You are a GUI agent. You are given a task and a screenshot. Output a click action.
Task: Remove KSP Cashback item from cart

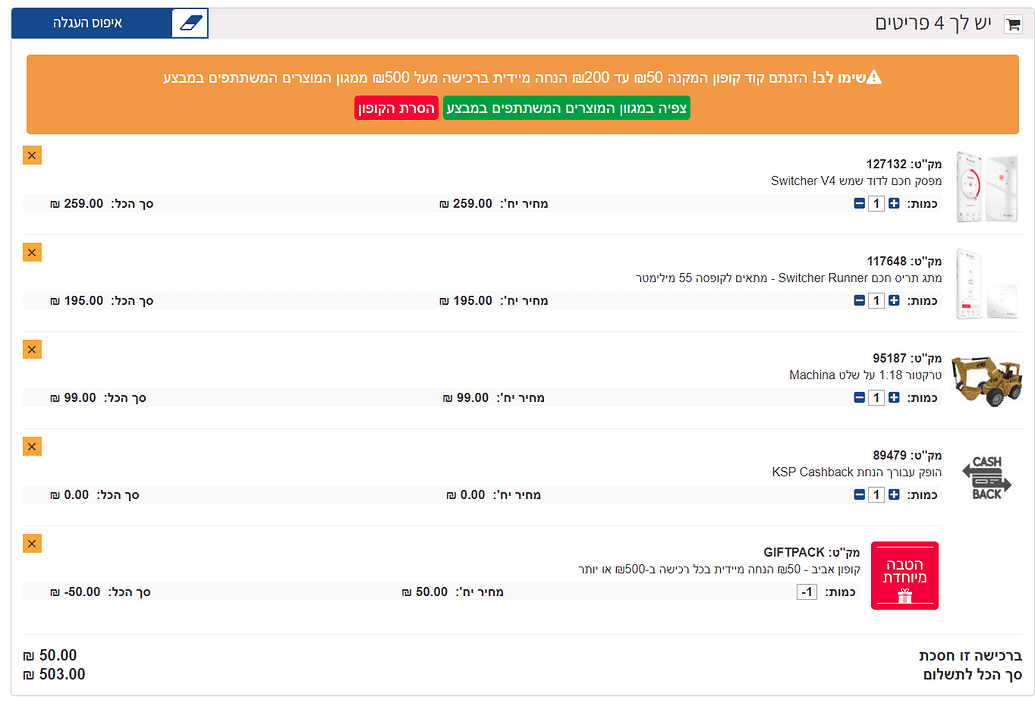[x=32, y=446]
